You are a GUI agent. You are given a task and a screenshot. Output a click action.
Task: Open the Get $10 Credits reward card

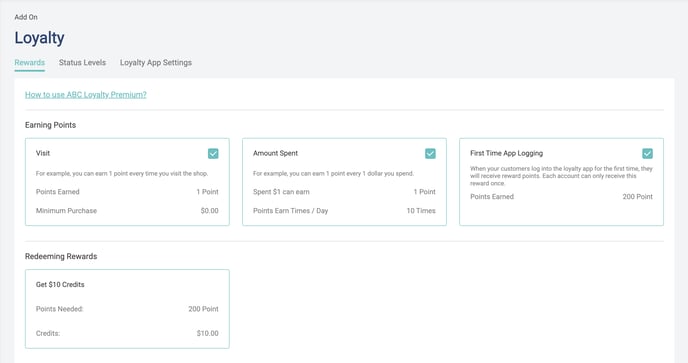click(x=127, y=309)
